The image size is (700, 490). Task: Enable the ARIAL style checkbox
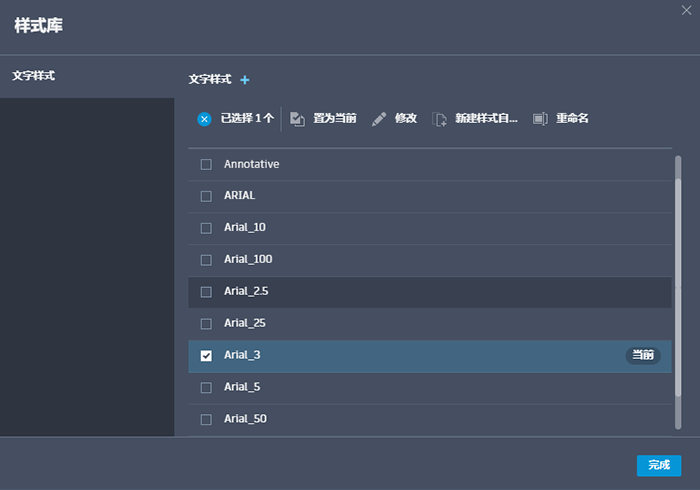pyautogui.click(x=206, y=196)
